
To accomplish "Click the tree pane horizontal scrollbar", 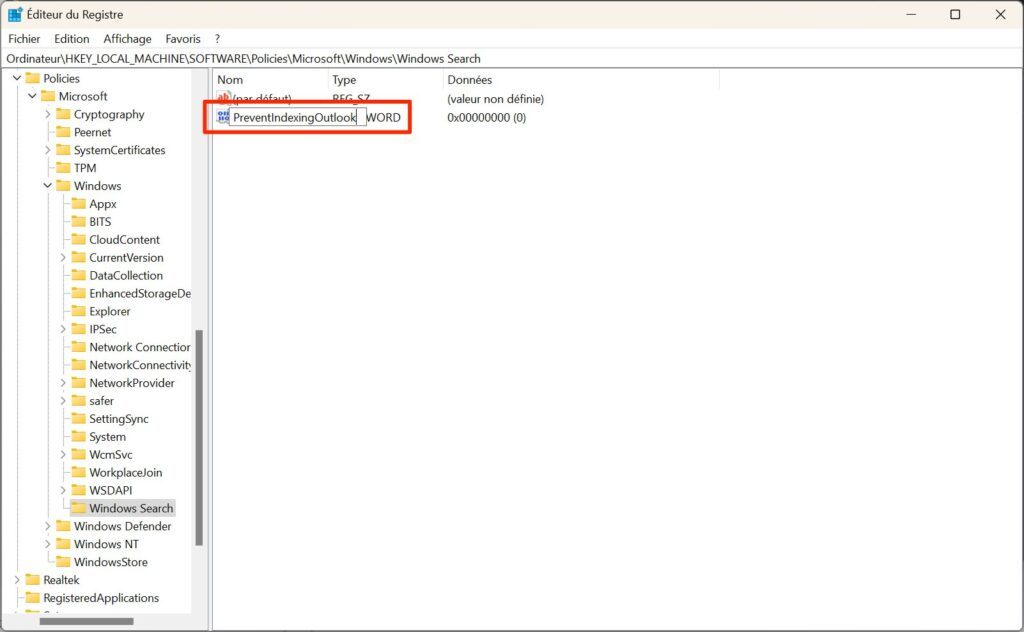I will (x=86, y=621).
